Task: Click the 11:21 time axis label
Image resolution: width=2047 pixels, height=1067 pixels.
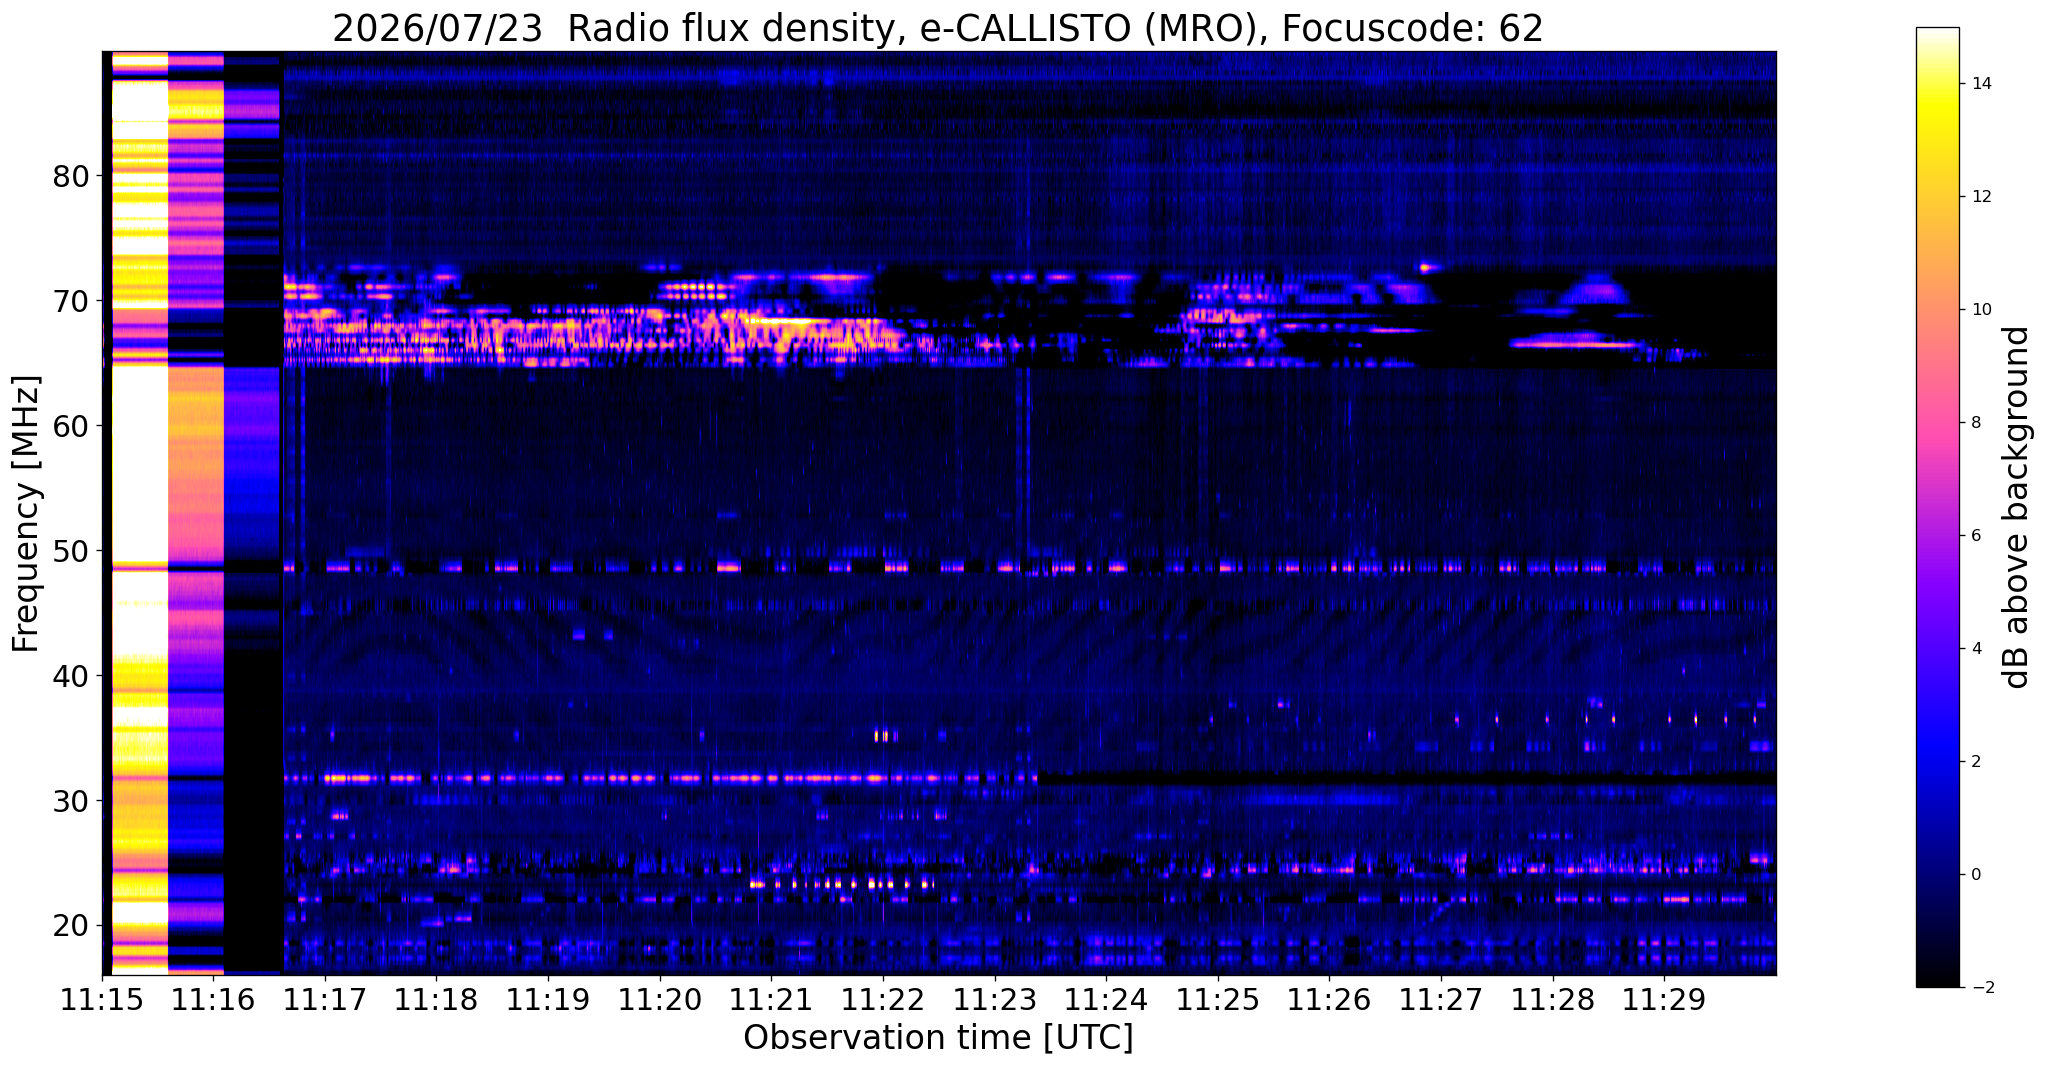Action: point(771,1000)
